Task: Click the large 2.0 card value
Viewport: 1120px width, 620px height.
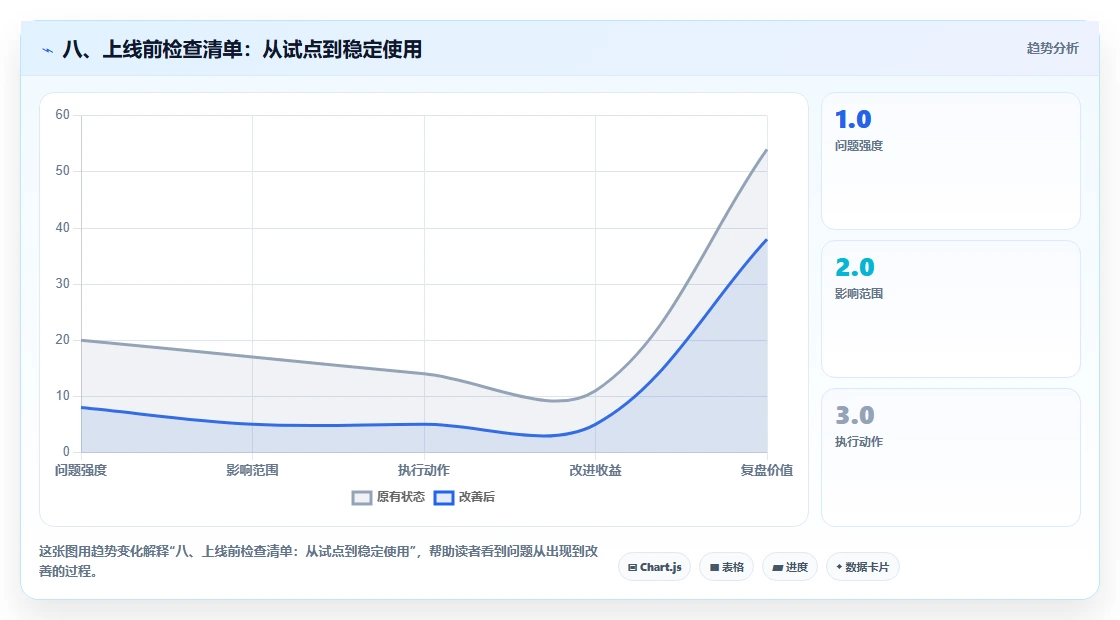Action: tap(854, 267)
